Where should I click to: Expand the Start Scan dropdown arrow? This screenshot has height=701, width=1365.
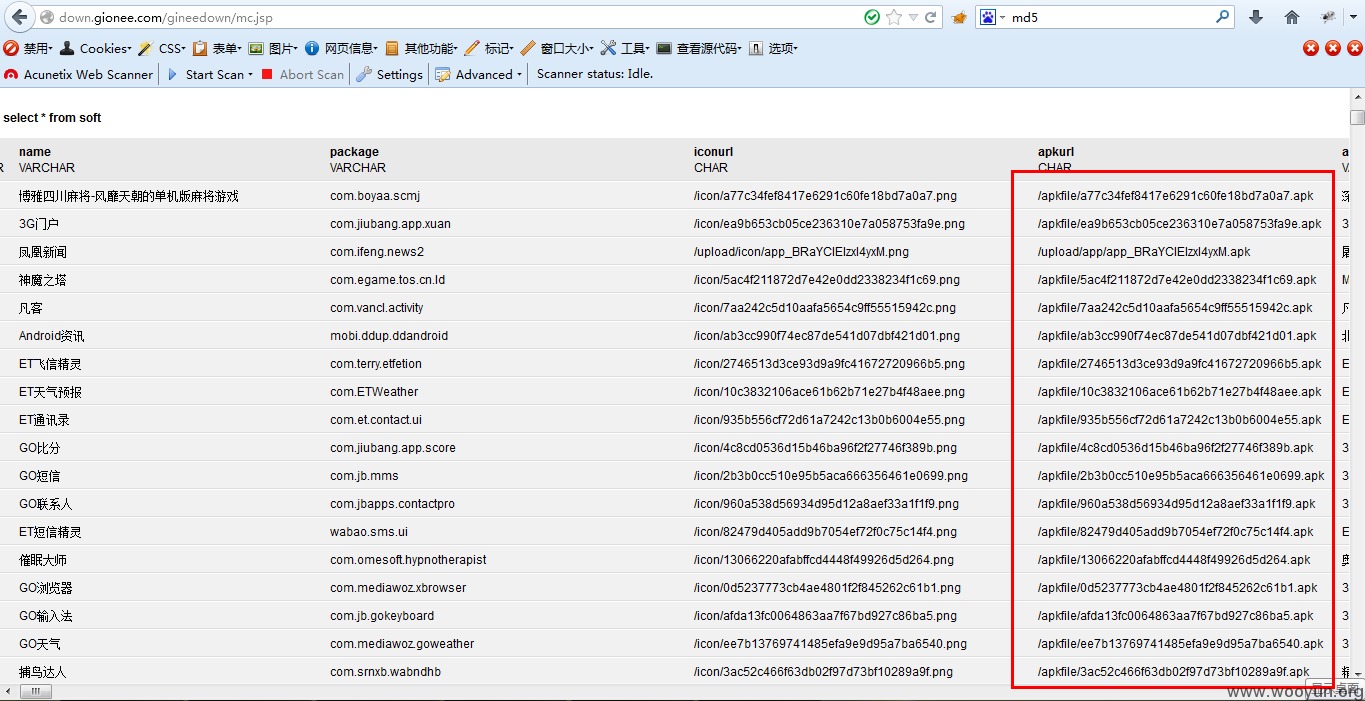pos(250,75)
